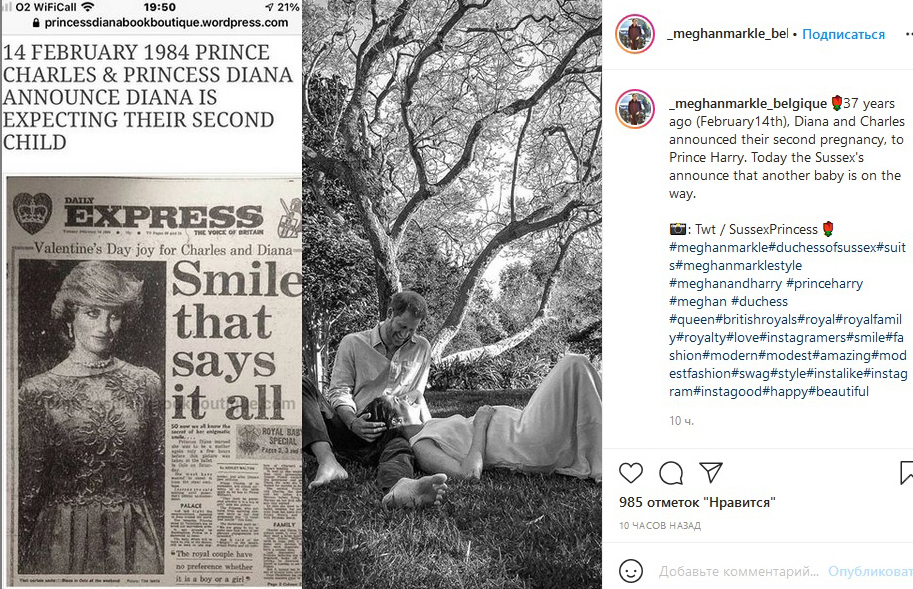The image size is (913, 589).
Task: Save the post with the bookmark icon
Action: (907, 473)
